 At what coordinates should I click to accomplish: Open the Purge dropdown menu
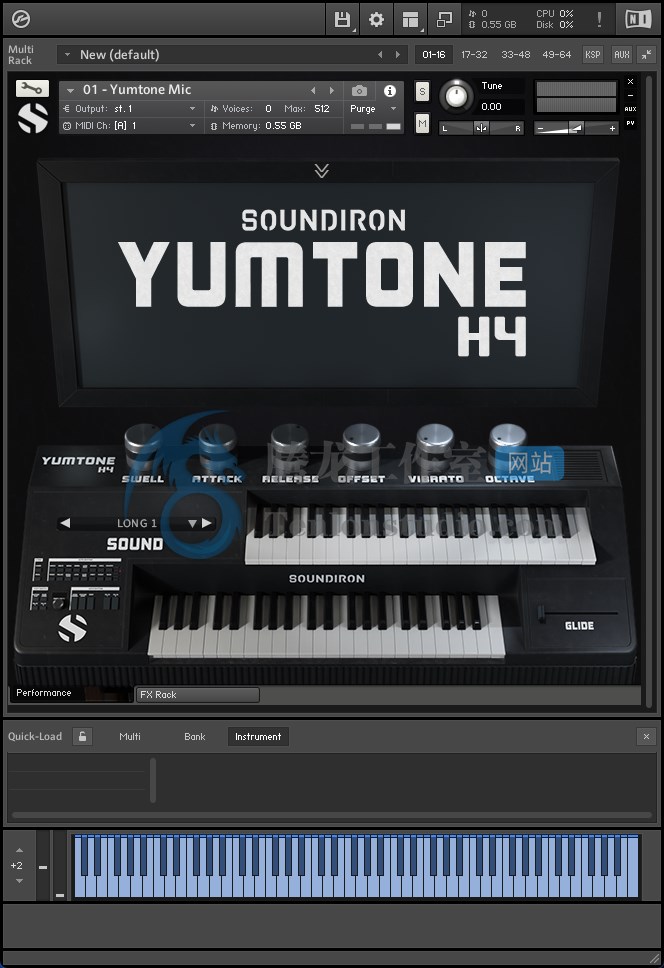tap(373, 109)
